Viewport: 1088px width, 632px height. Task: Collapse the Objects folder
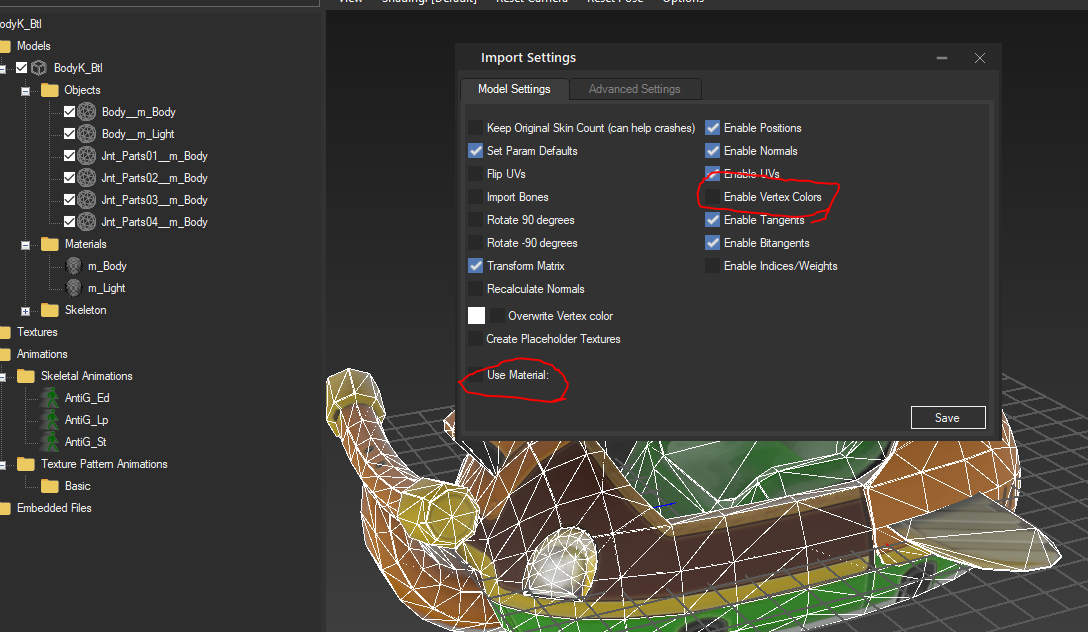coord(24,89)
